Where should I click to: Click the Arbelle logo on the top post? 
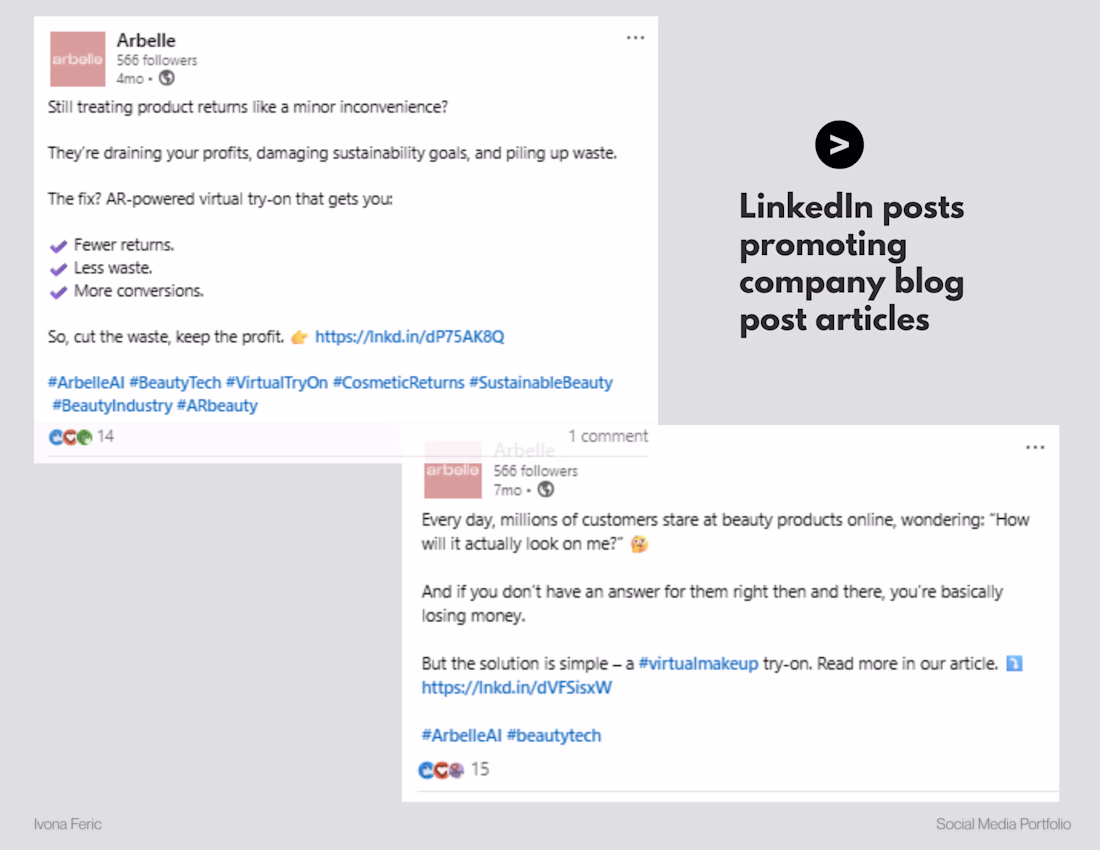coord(78,59)
